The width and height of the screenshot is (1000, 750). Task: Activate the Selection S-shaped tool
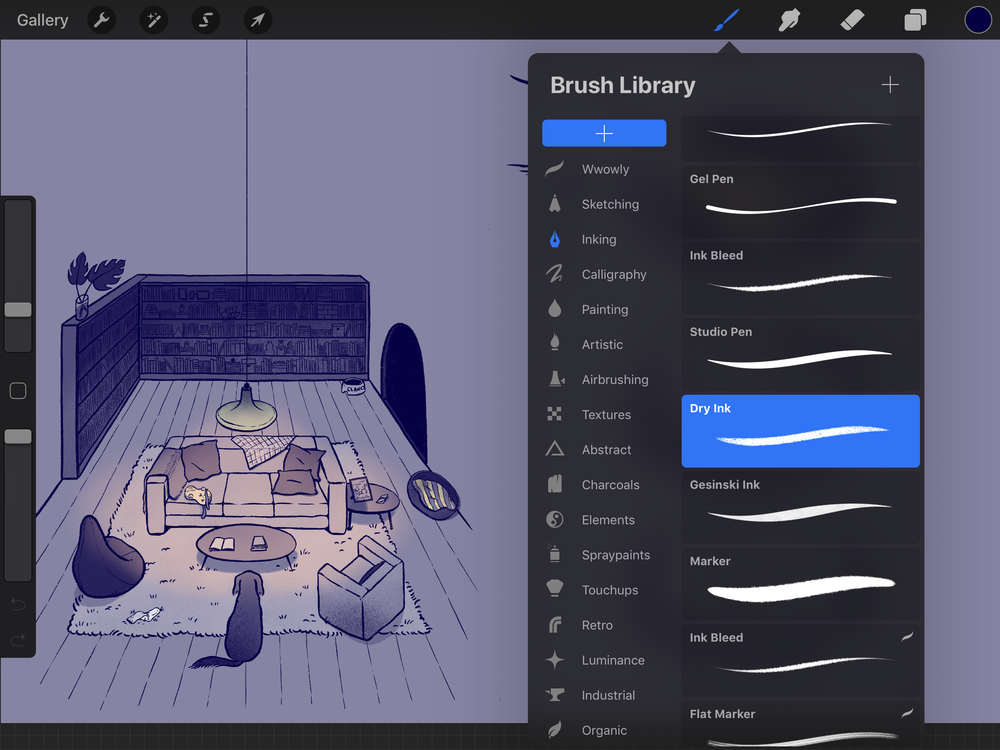coord(205,20)
